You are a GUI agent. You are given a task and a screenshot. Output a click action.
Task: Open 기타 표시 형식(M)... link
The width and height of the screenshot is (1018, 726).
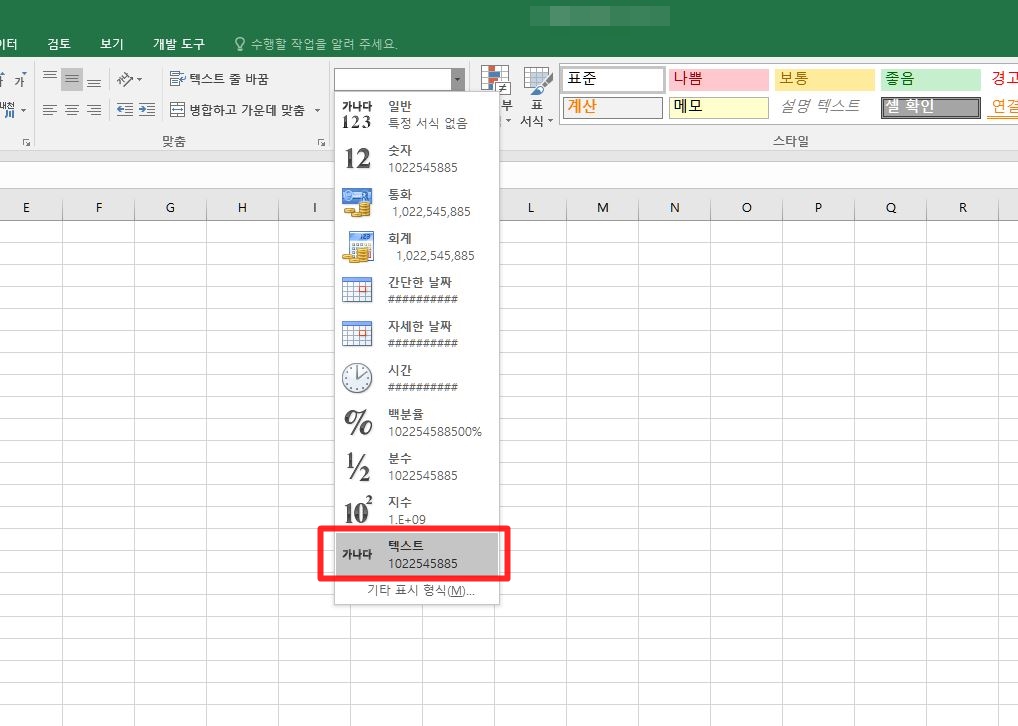[x=421, y=590]
